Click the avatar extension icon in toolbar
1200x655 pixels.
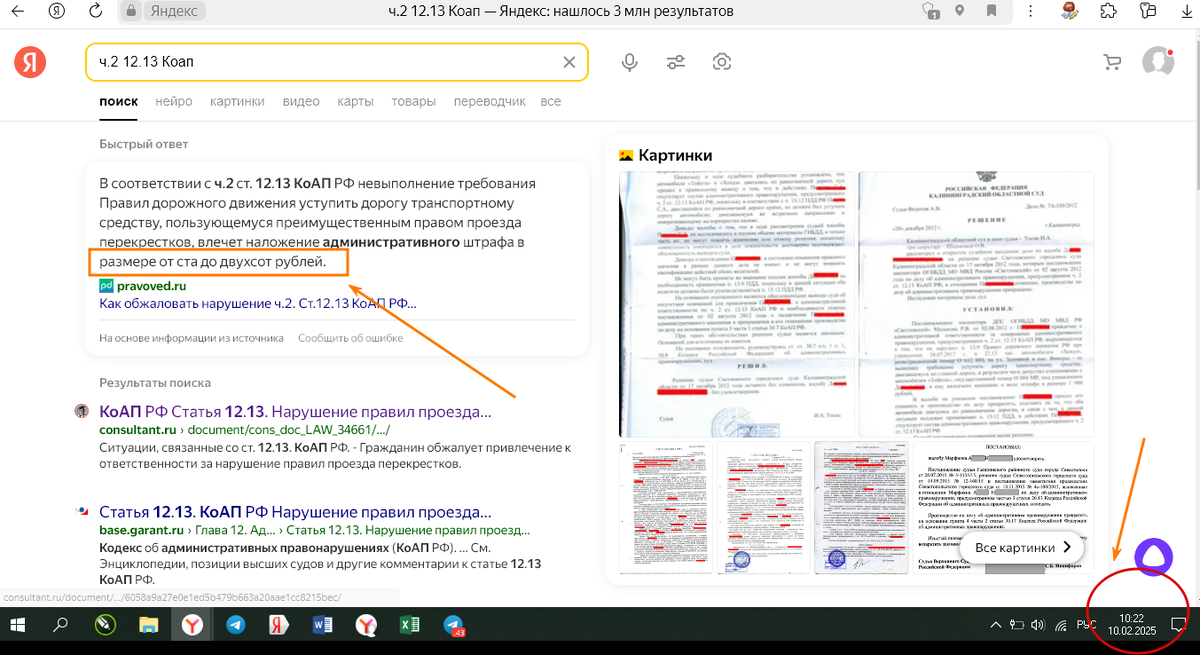pos(1070,11)
